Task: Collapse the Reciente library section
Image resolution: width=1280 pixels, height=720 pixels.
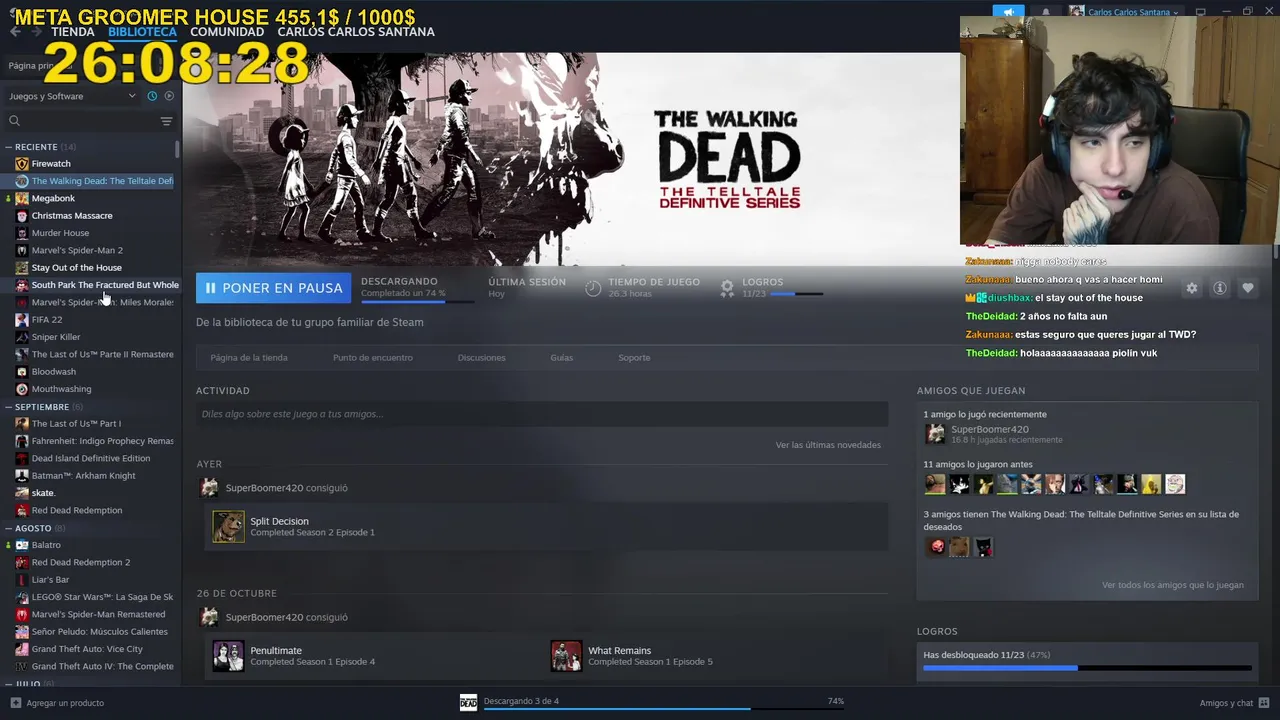Action: (8, 147)
